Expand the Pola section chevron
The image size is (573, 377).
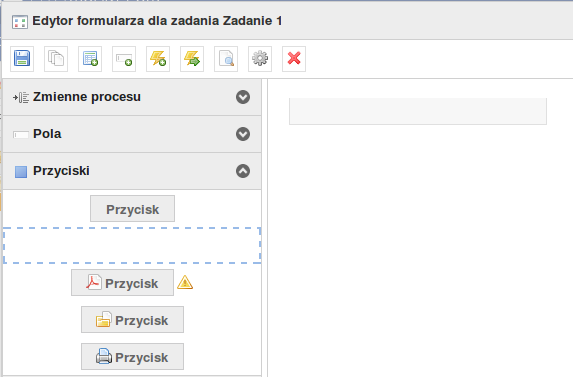243,134
